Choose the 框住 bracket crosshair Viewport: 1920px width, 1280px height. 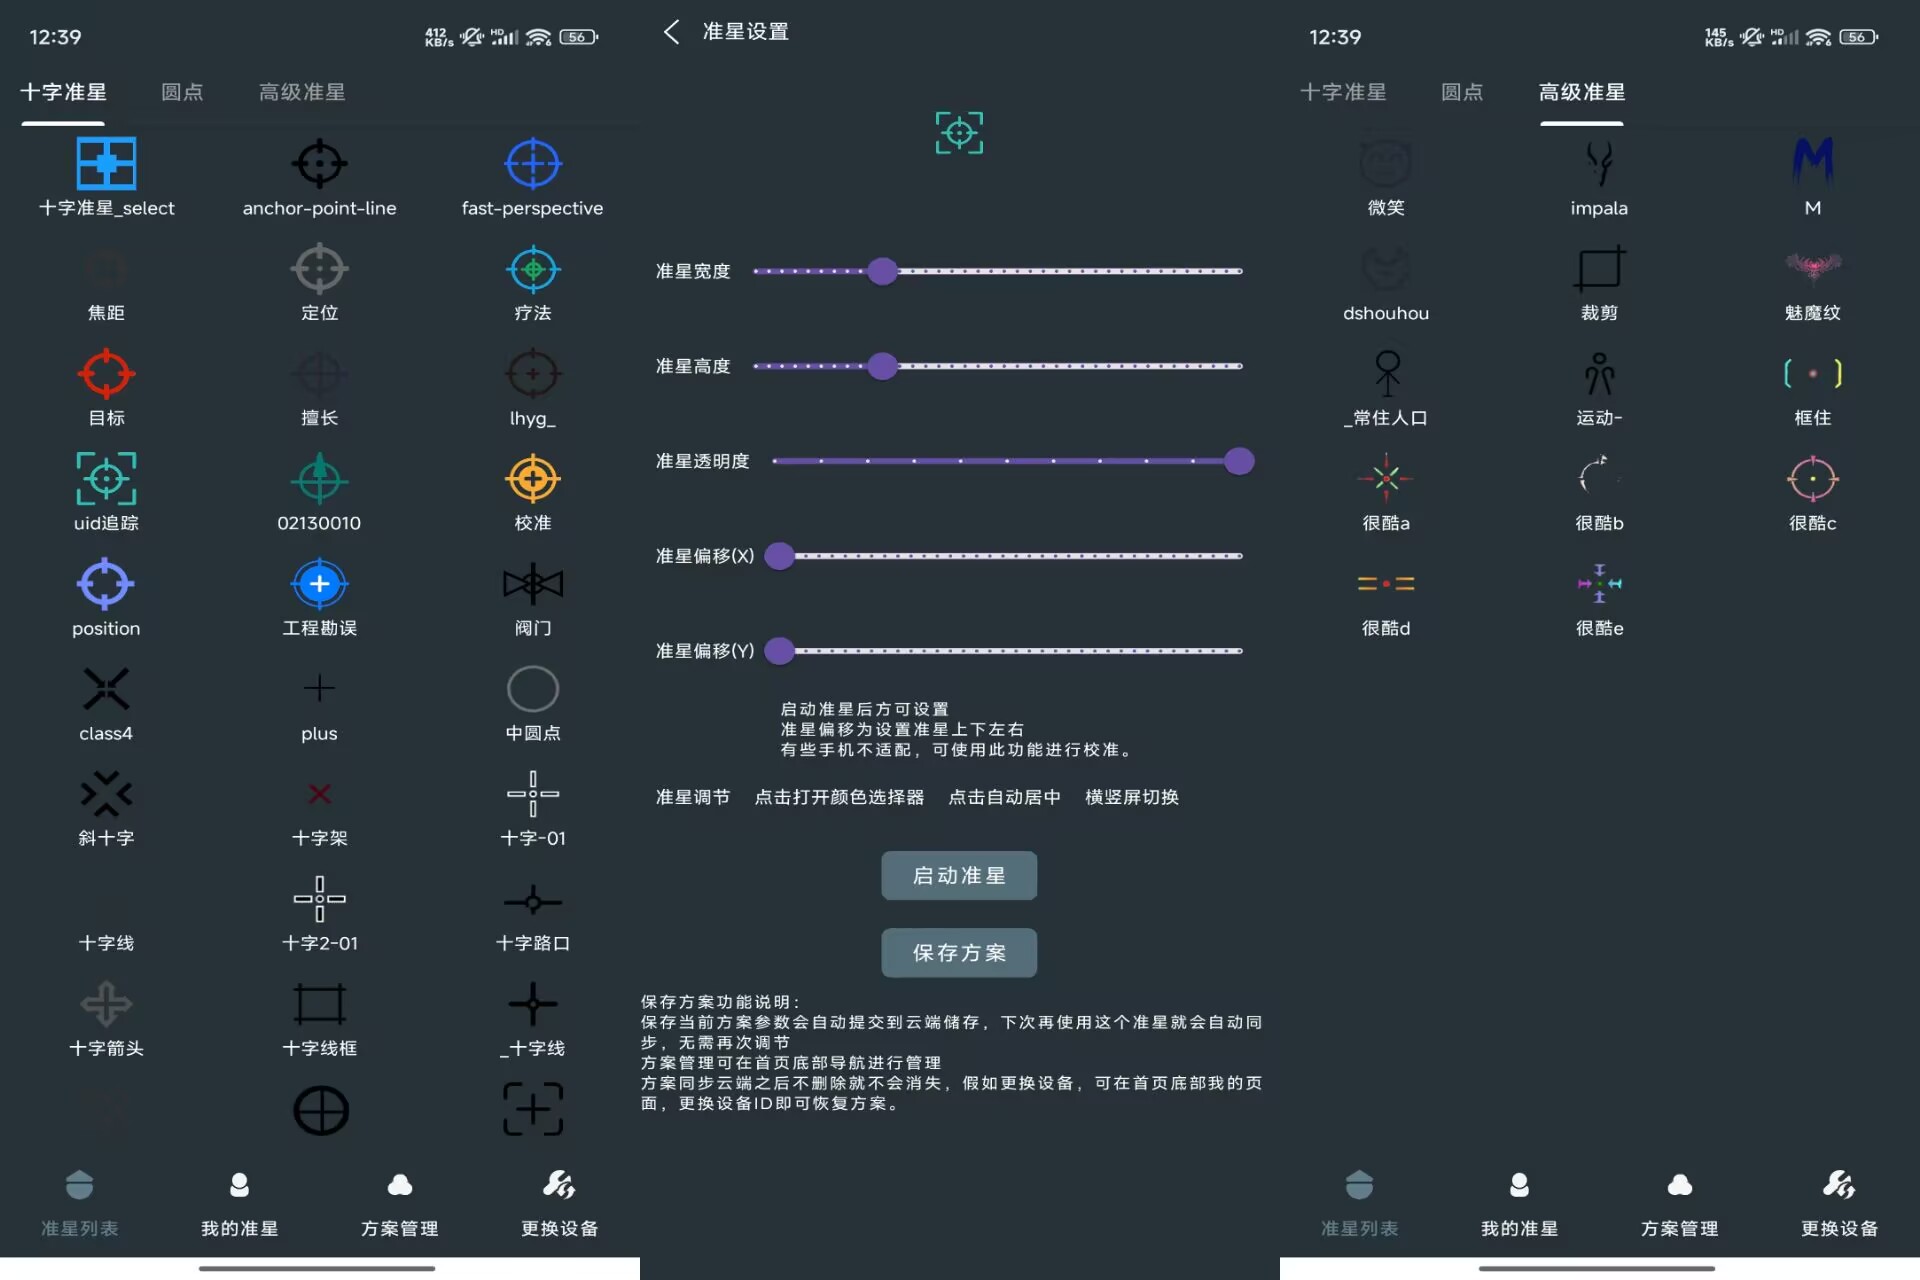tap(1812, 374)
